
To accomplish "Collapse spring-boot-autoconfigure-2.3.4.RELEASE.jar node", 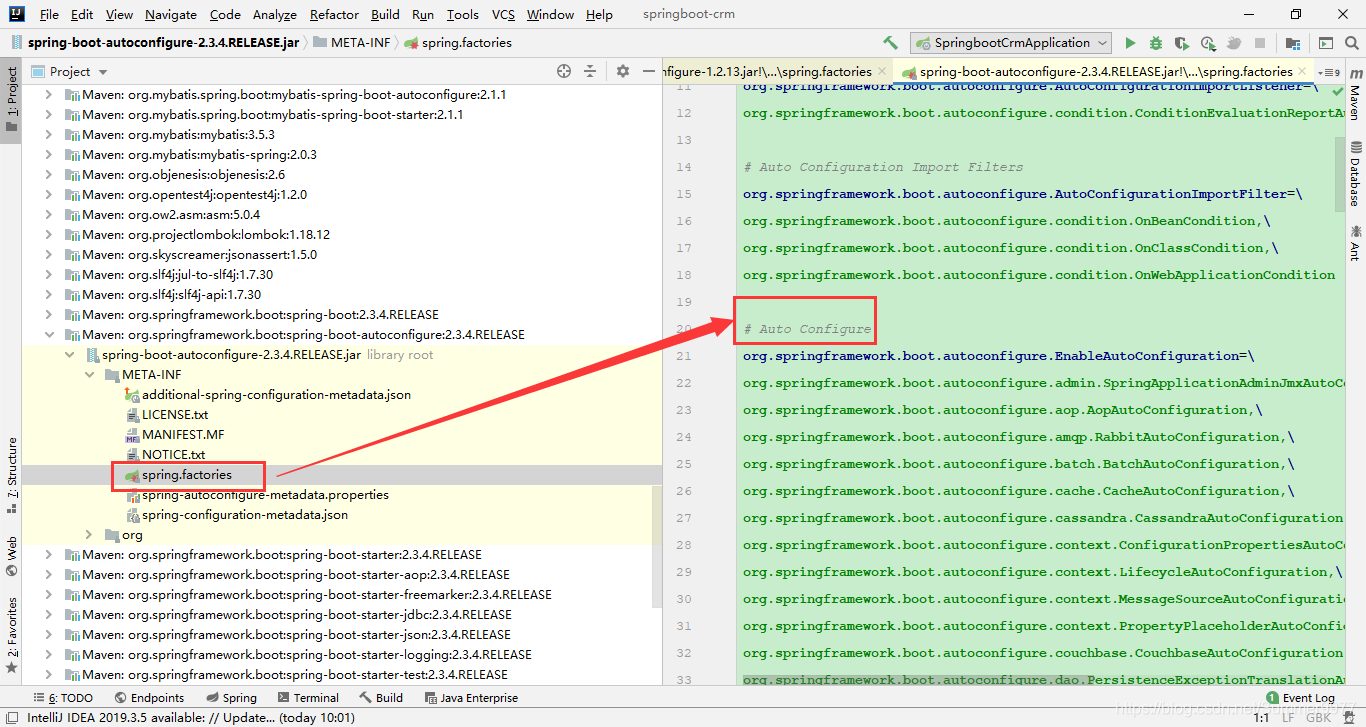I will tap(69, 355).
